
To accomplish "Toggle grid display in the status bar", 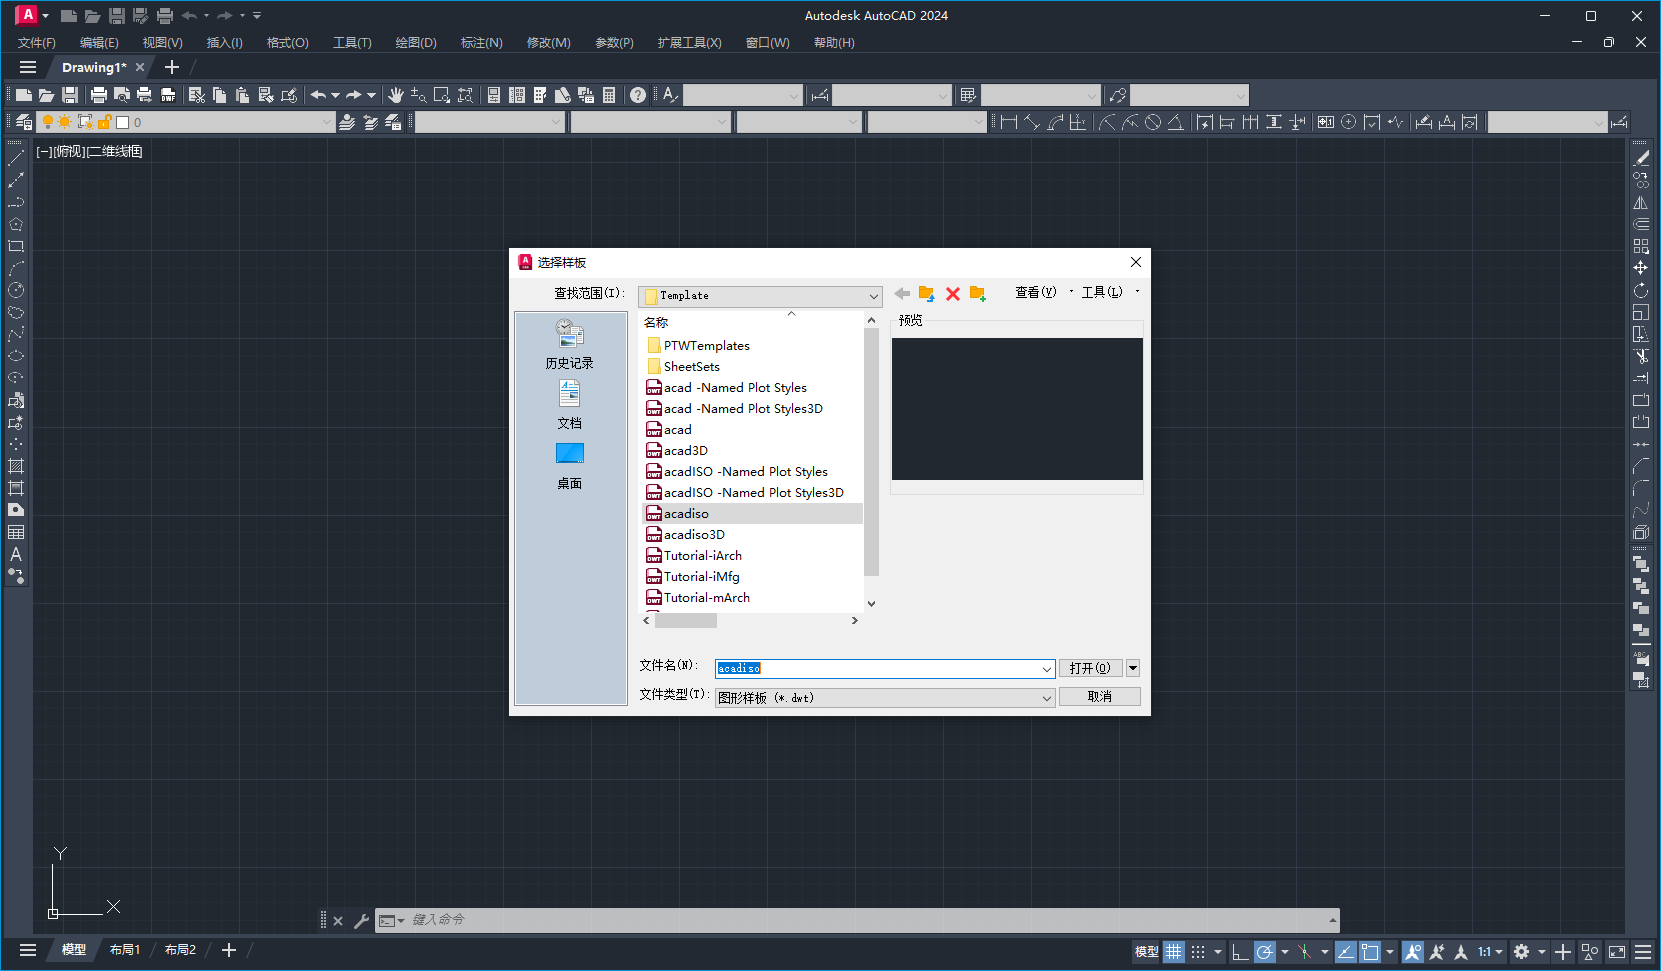I will pos(1174,953).
